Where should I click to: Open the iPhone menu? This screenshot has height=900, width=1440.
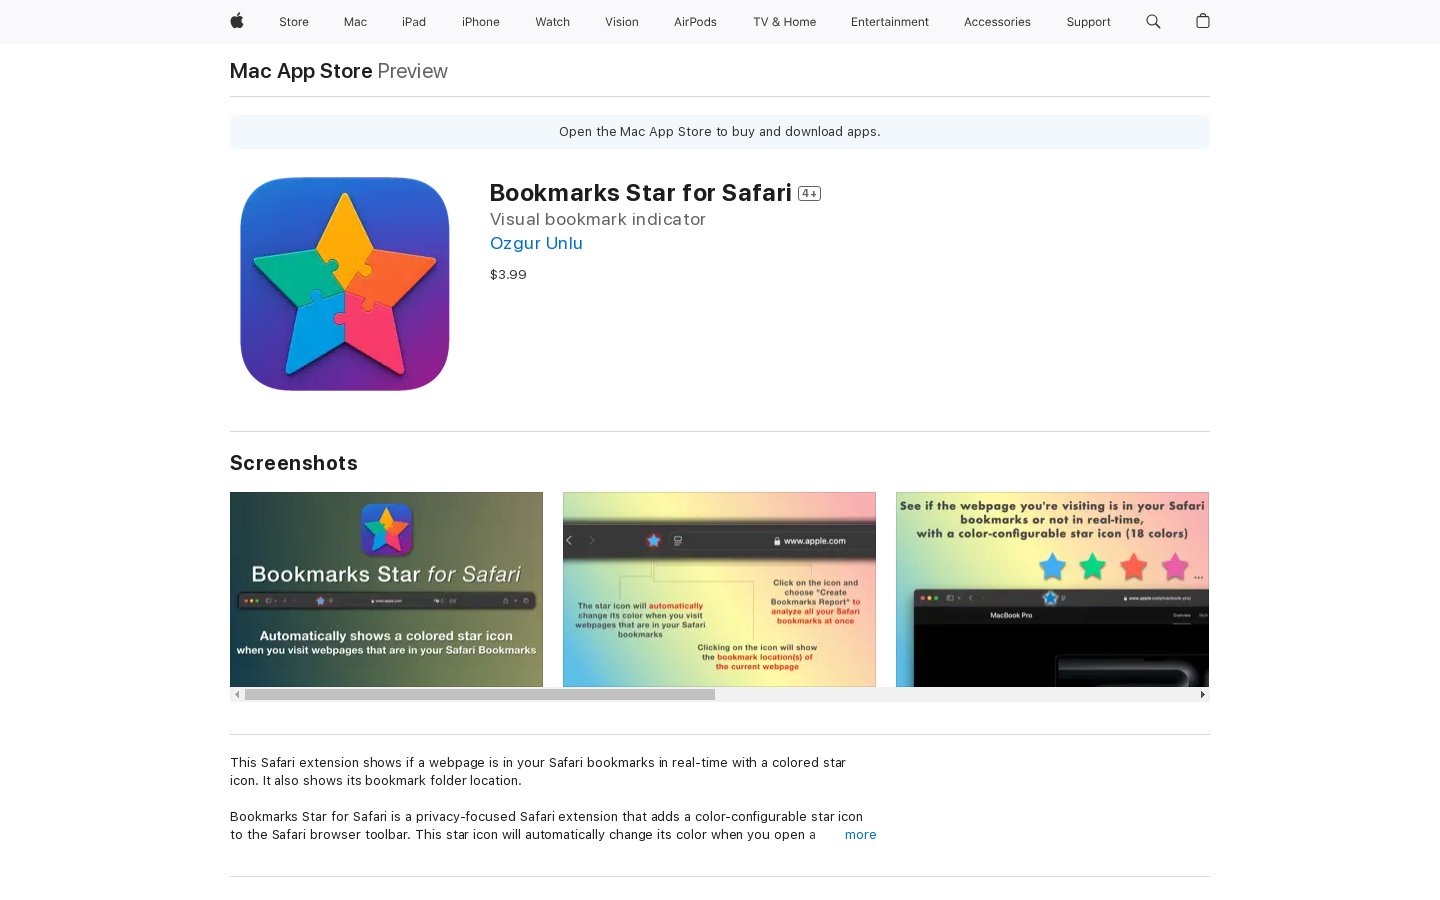pos(481,22)
